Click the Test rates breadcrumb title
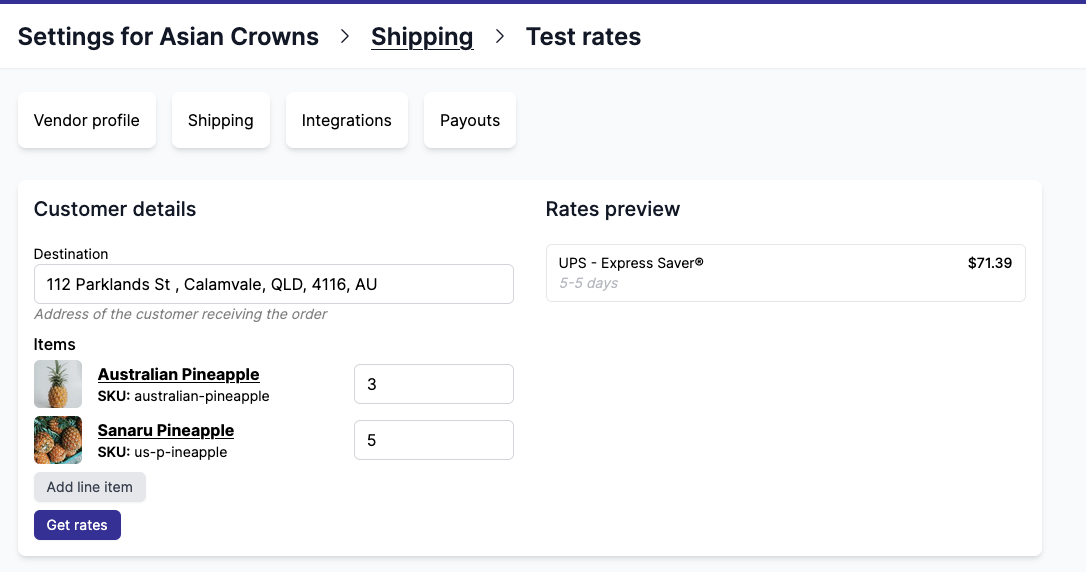Image resolution: width=1086 pixels, height=572 pixels. 583,37
